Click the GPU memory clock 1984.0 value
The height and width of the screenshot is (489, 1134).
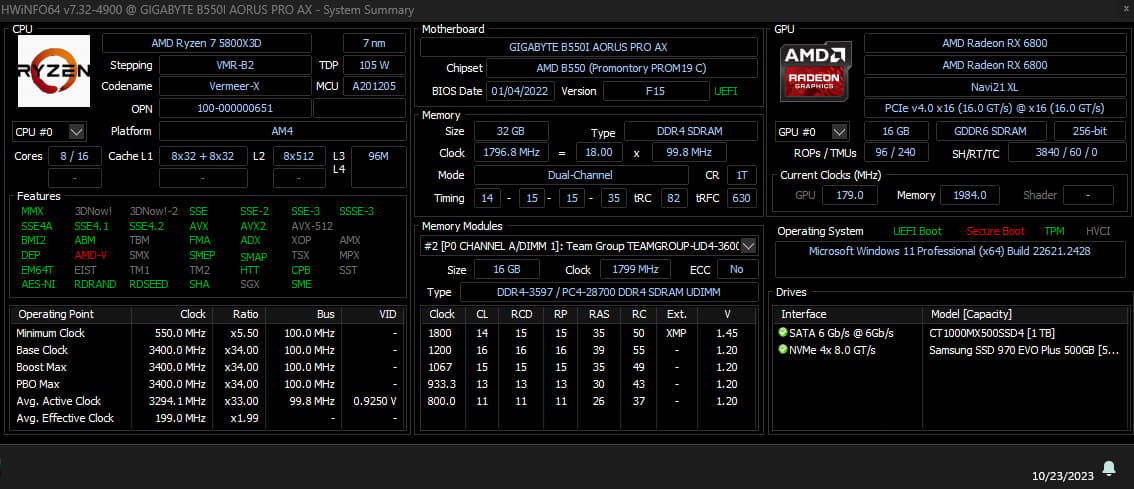(x=969, y=195)
